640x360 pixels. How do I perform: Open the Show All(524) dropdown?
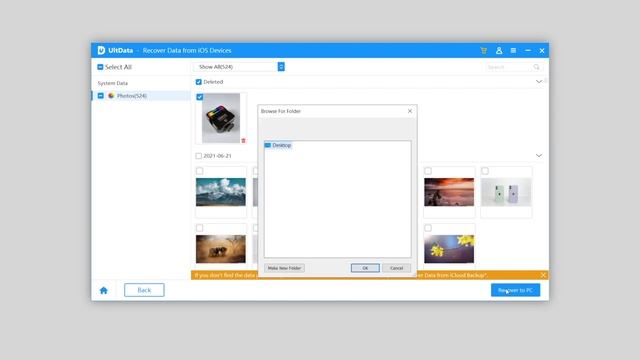pos(239,67)
